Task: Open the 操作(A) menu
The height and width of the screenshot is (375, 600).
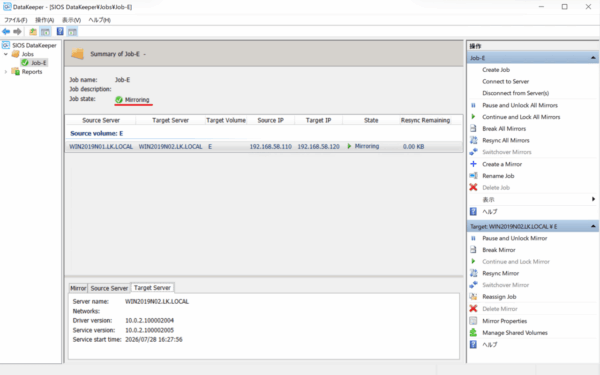Action: pos(45,20)
